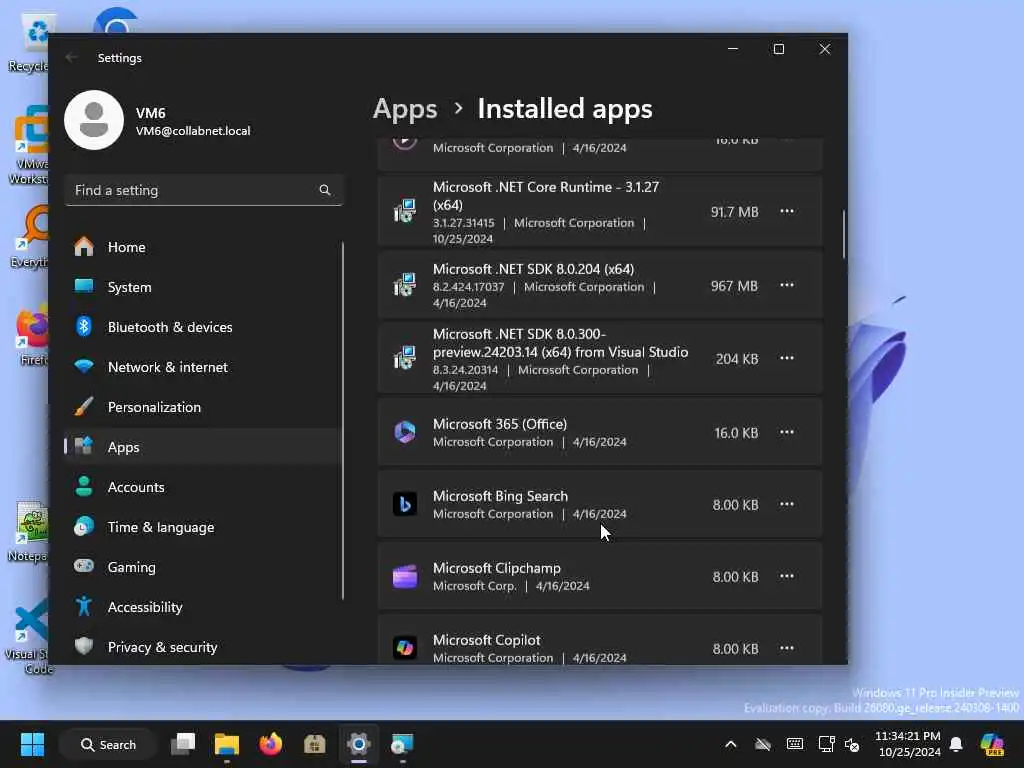Click the Microsoft 365 (Office) app icon

(x=405, y=432)
